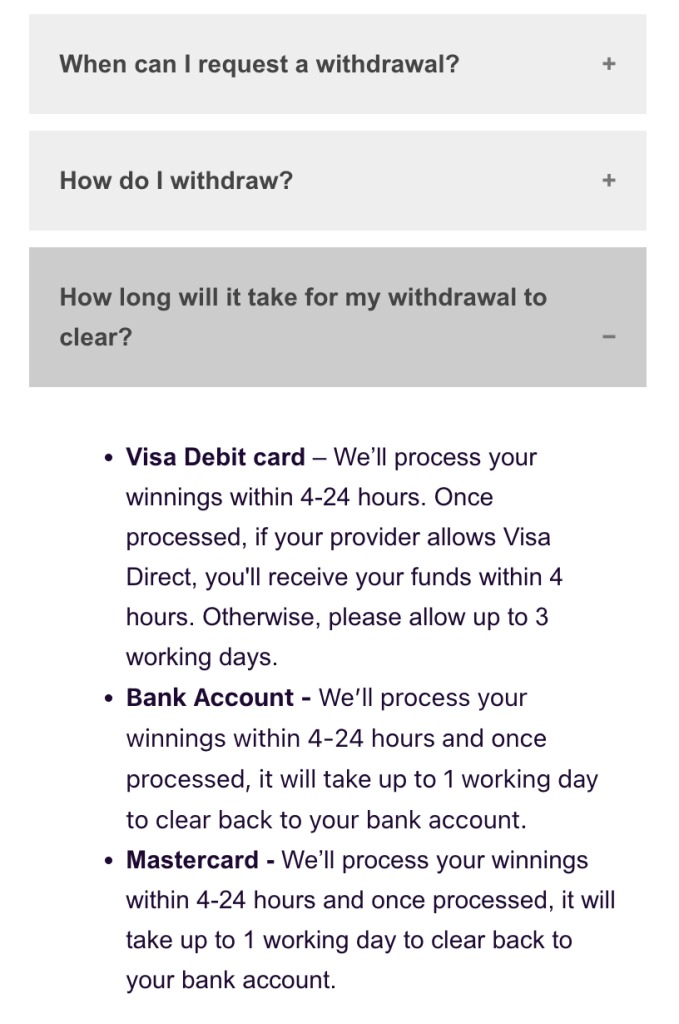The image size is (679, 1024).
Task: Click the line "hours. Otherwise, please allow up to 3"
Action: pyautogui.click(x=337, y=617)
